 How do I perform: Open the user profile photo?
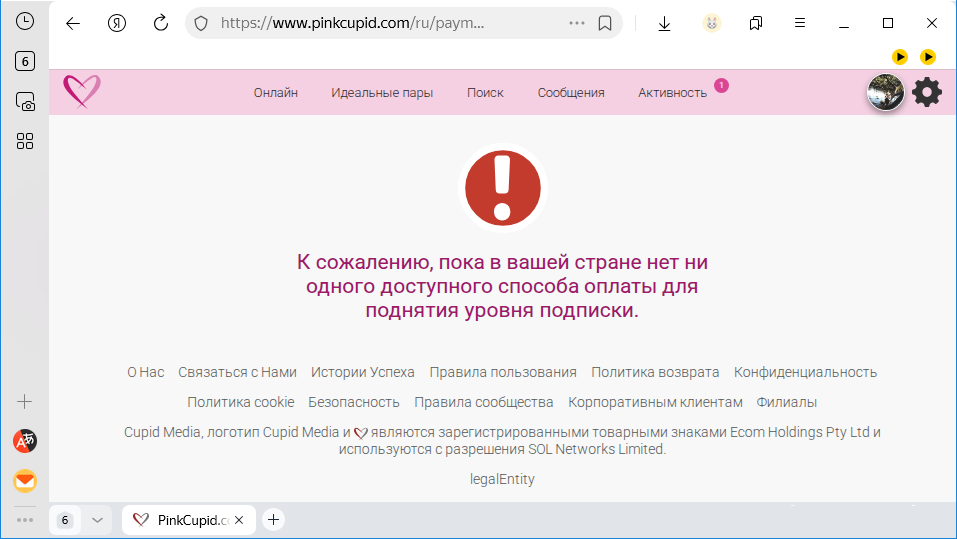pos(886,92)
